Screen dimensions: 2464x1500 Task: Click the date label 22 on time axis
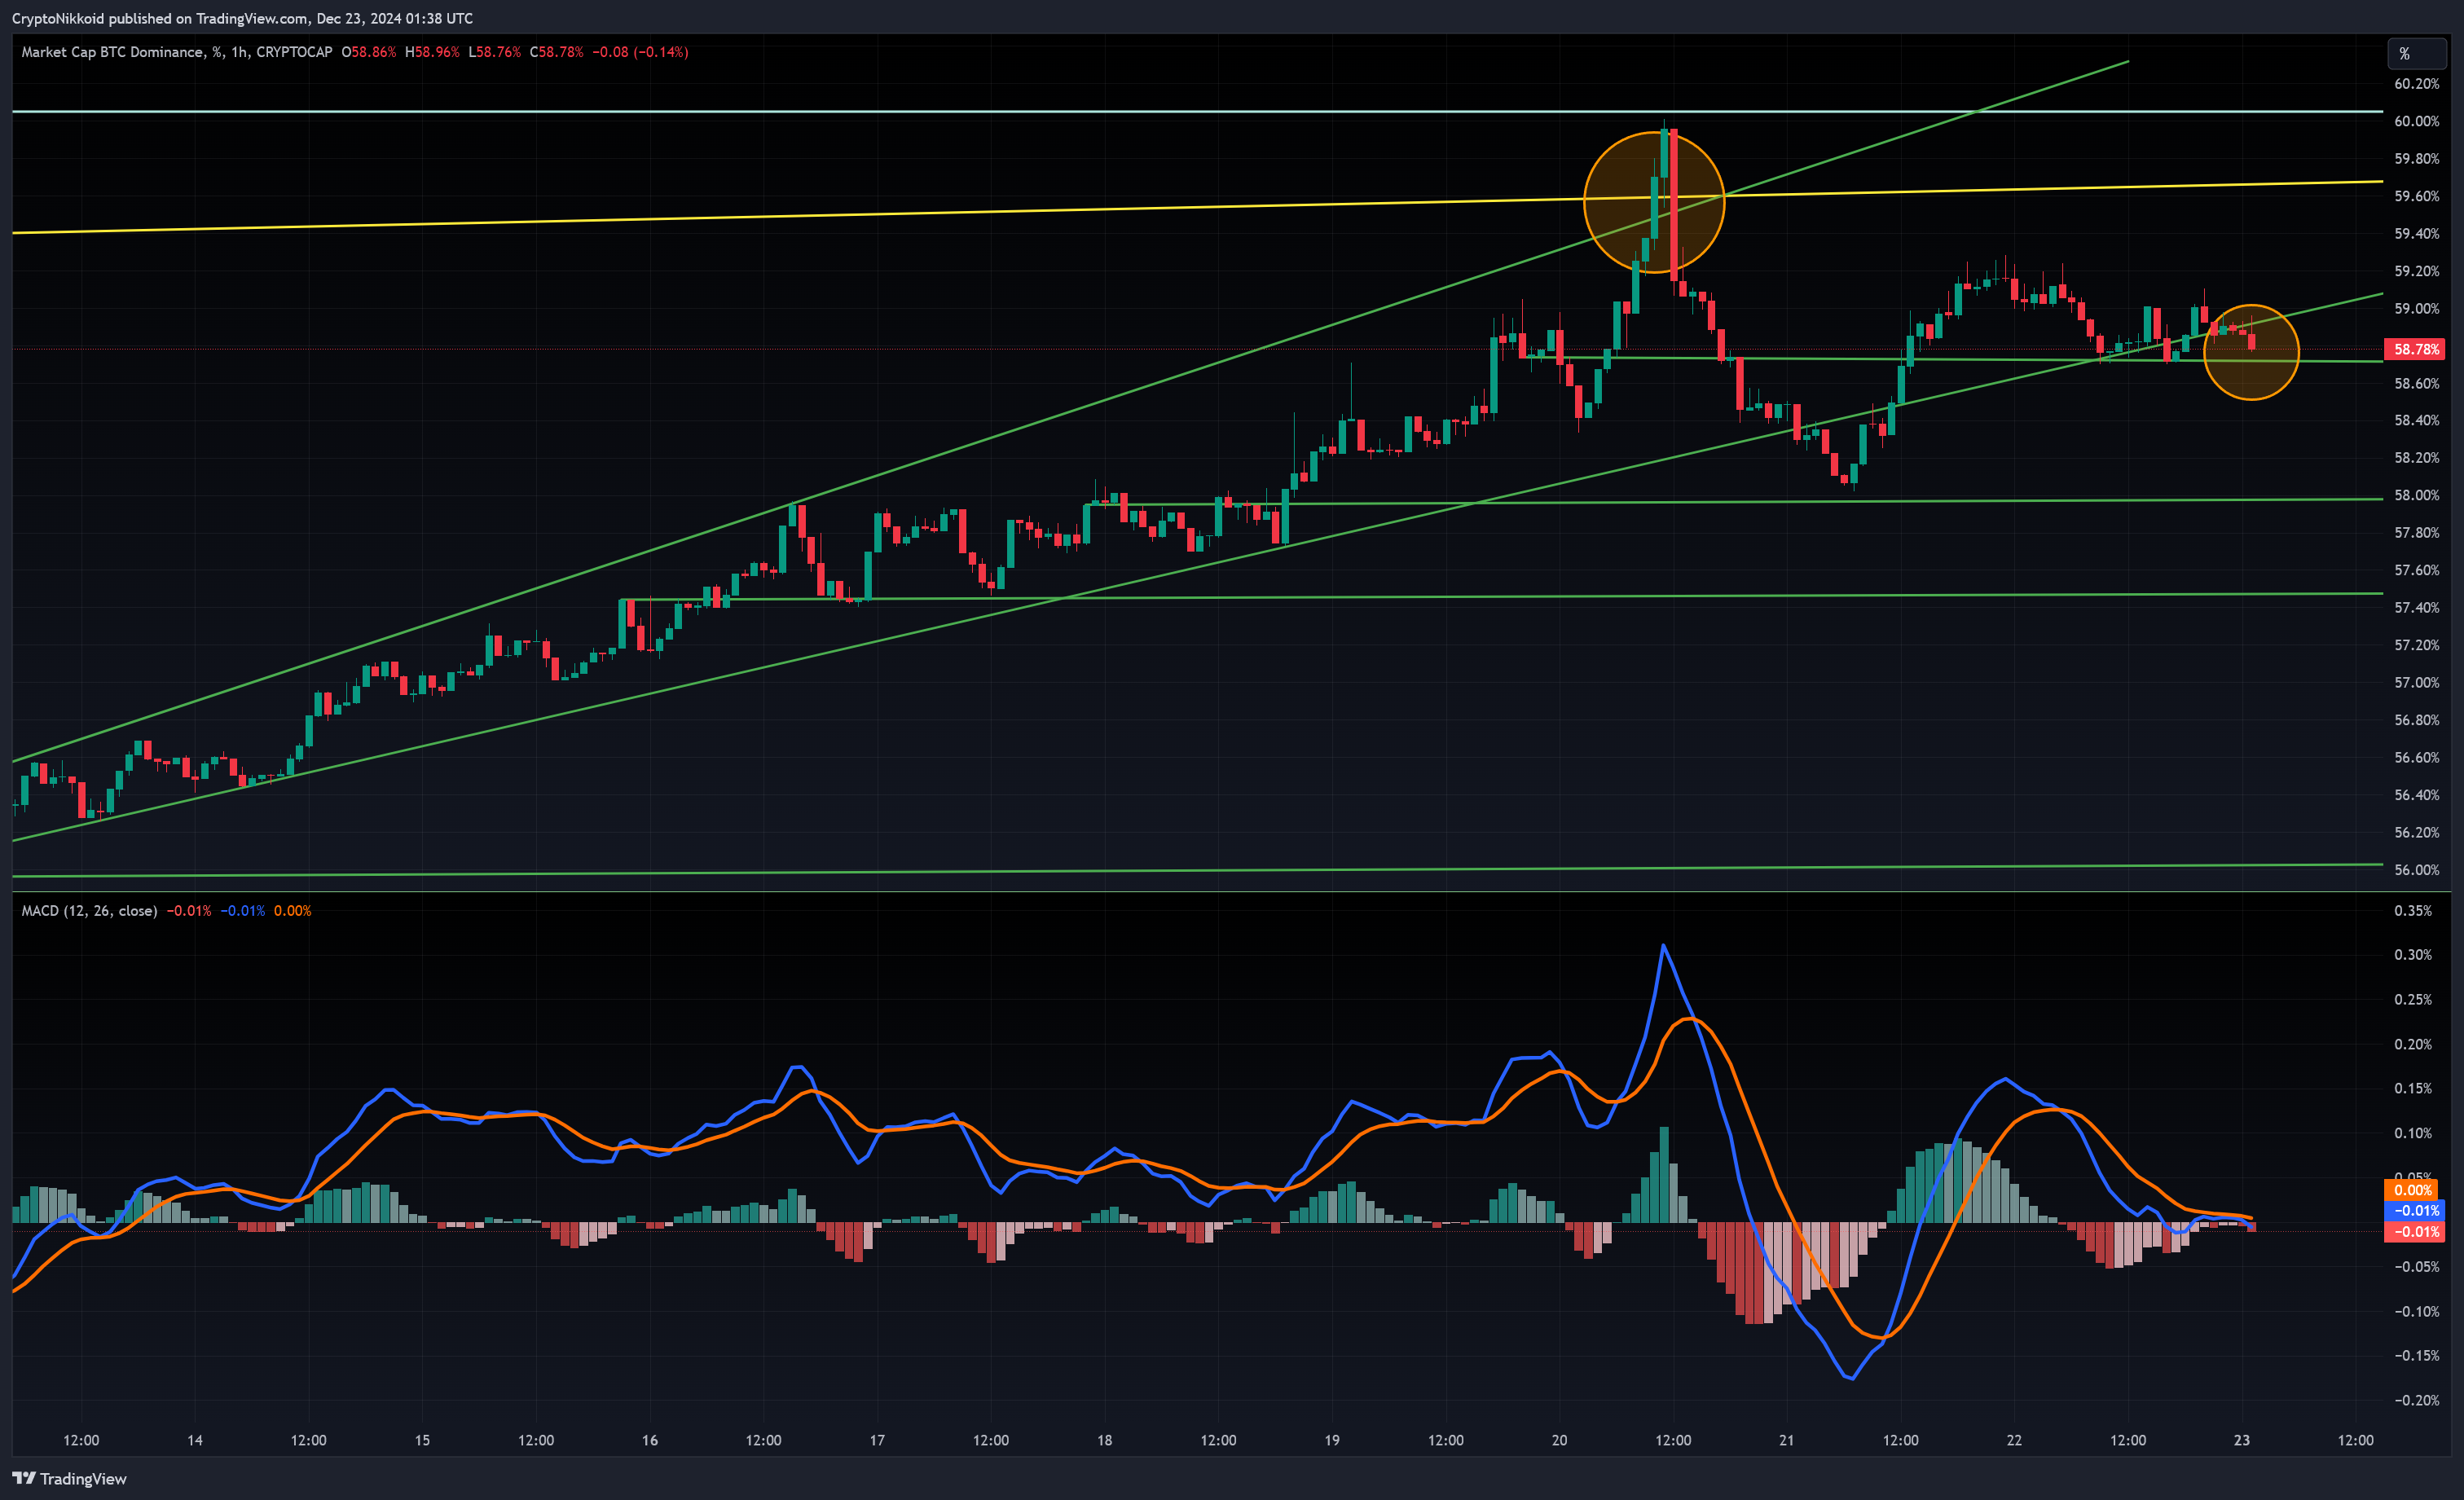2014,1440
